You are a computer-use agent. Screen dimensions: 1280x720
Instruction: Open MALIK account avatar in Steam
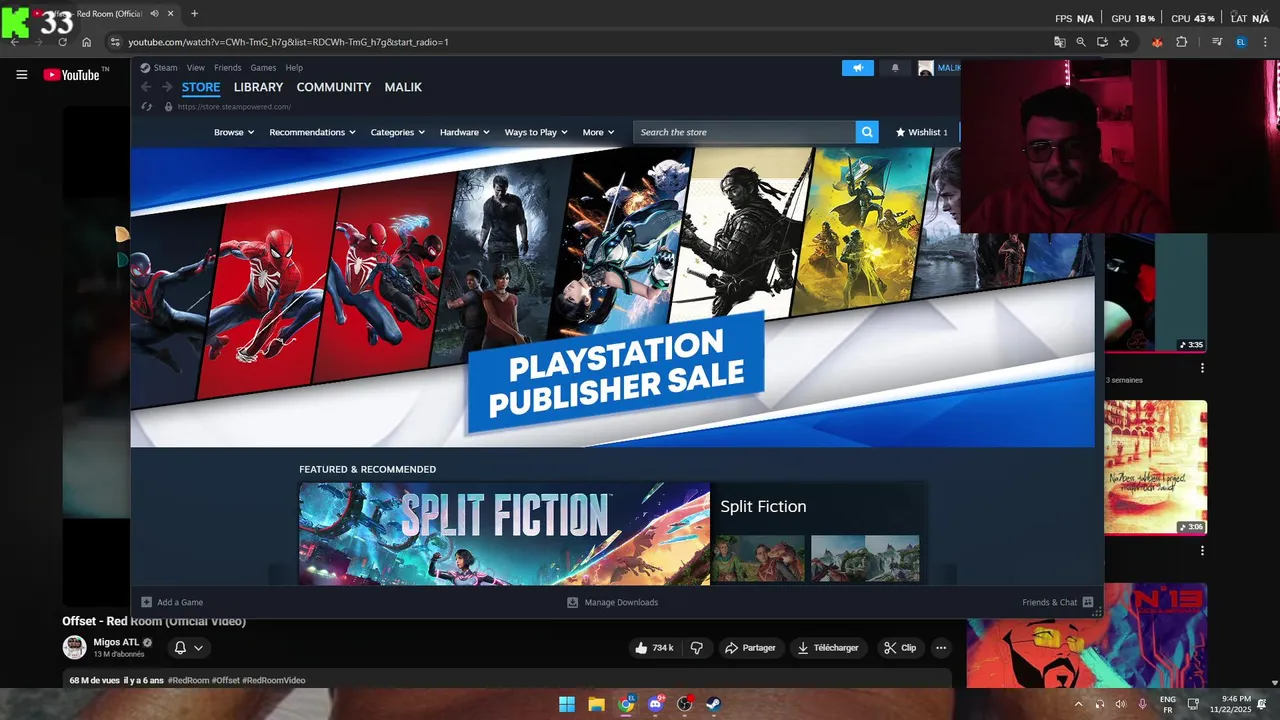[926, 68]
